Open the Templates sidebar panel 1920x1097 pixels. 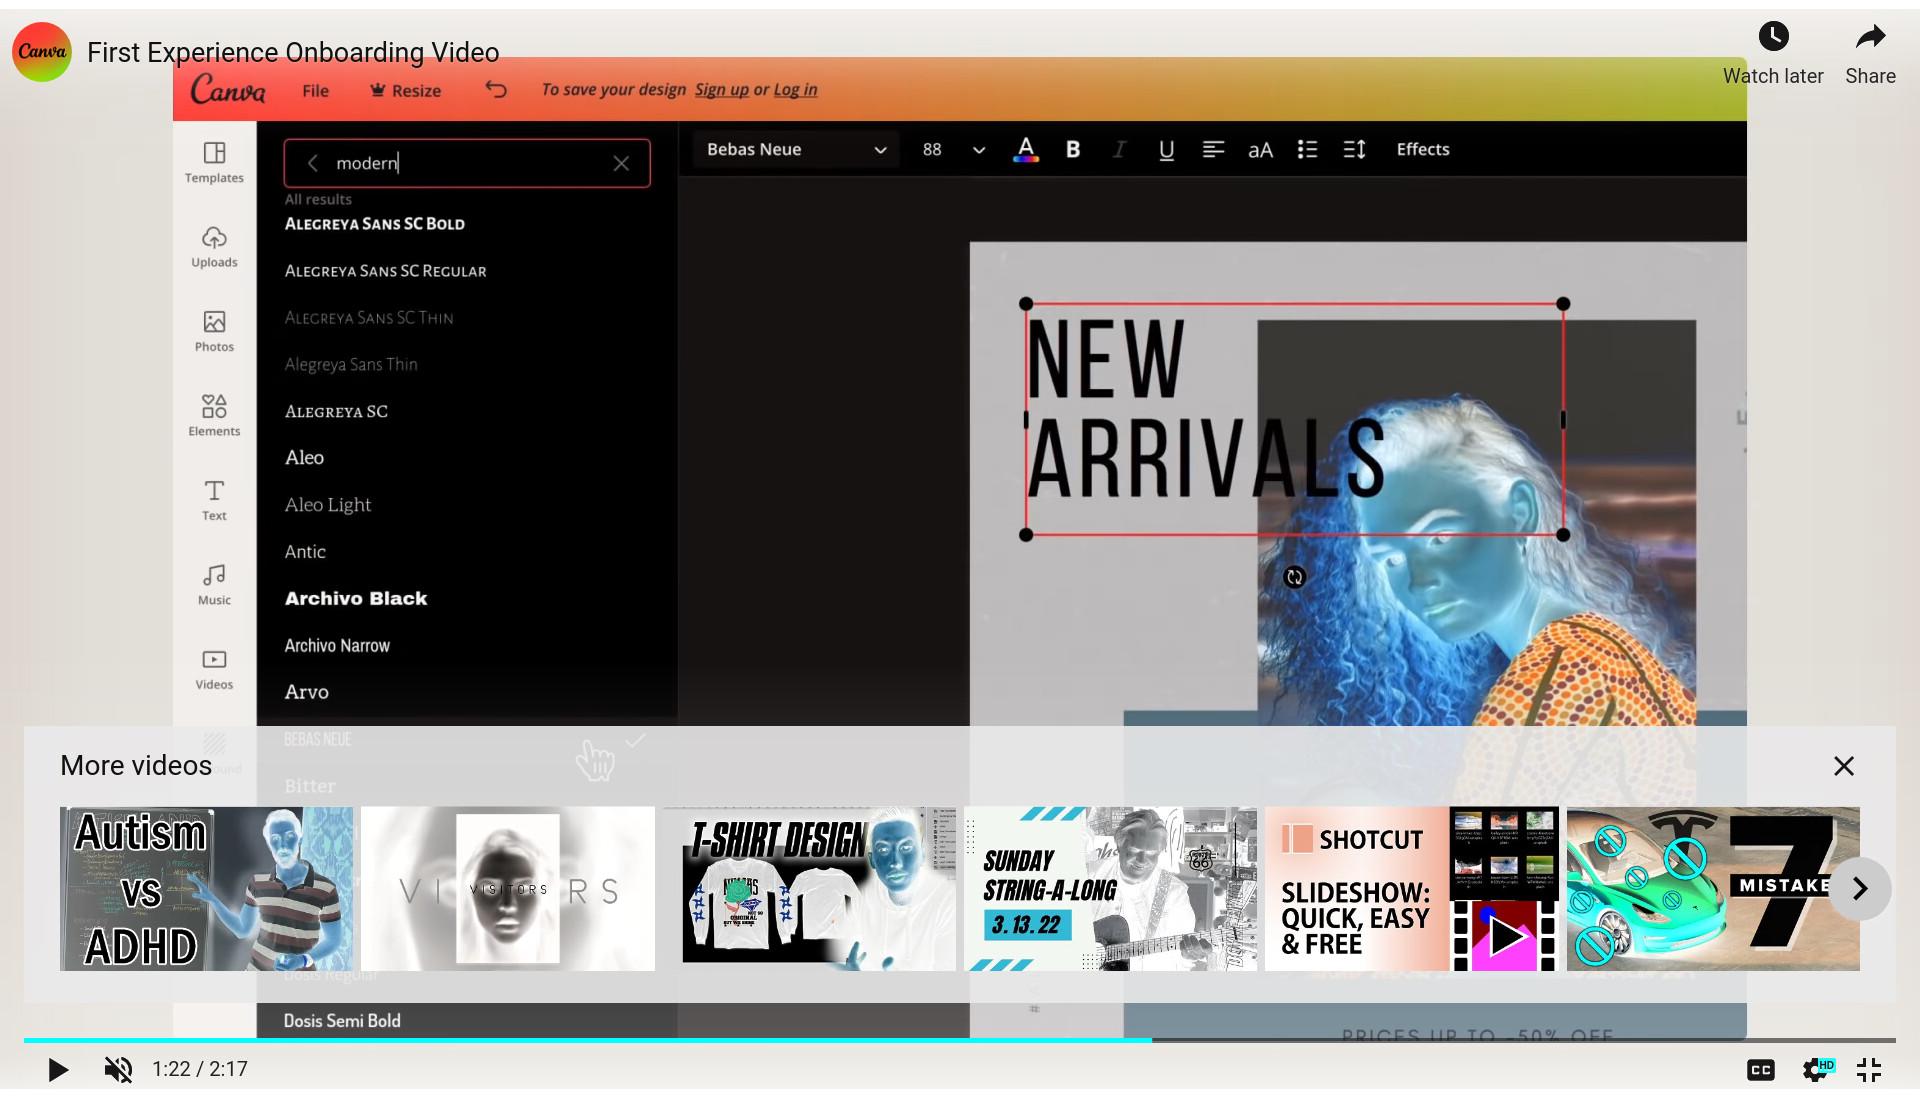(214, 162)
